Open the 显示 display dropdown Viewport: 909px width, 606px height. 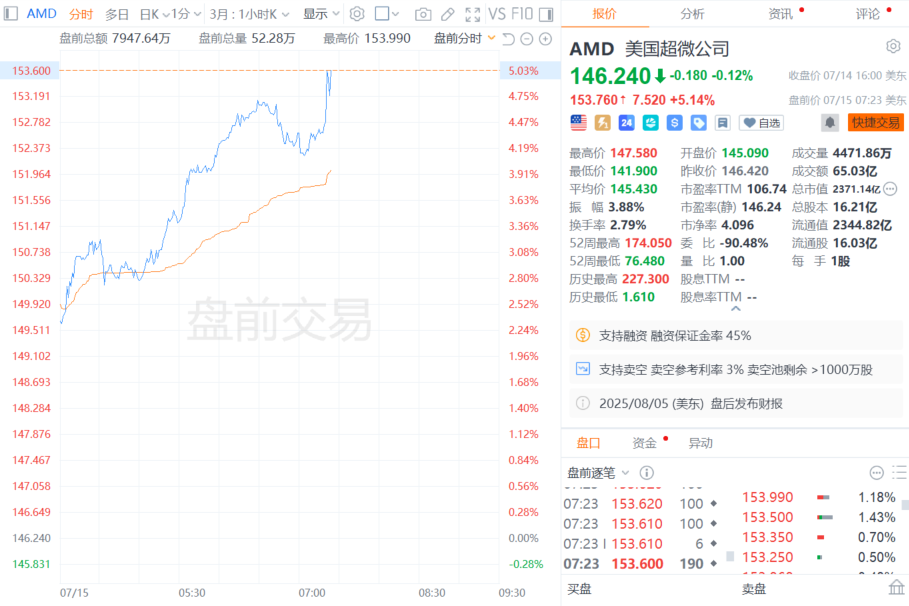point(321,14)
